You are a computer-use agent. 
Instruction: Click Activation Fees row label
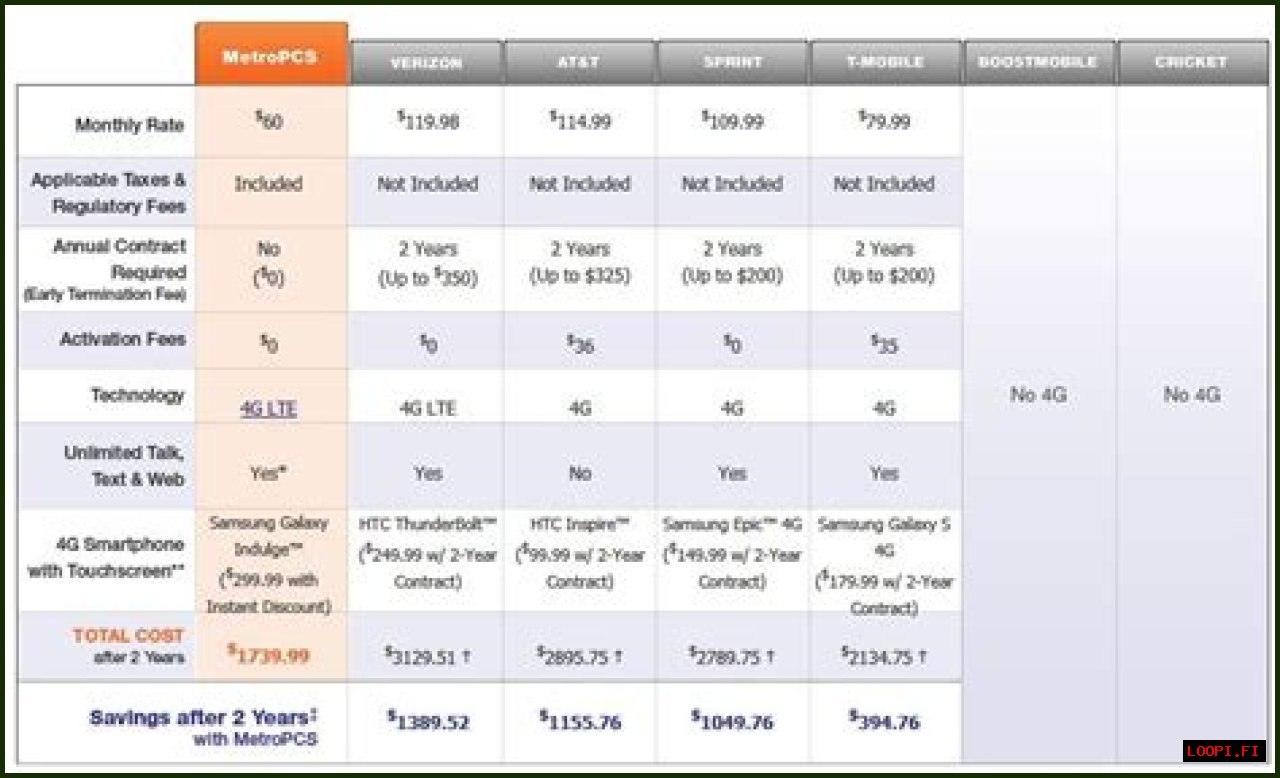click(123, 339)
